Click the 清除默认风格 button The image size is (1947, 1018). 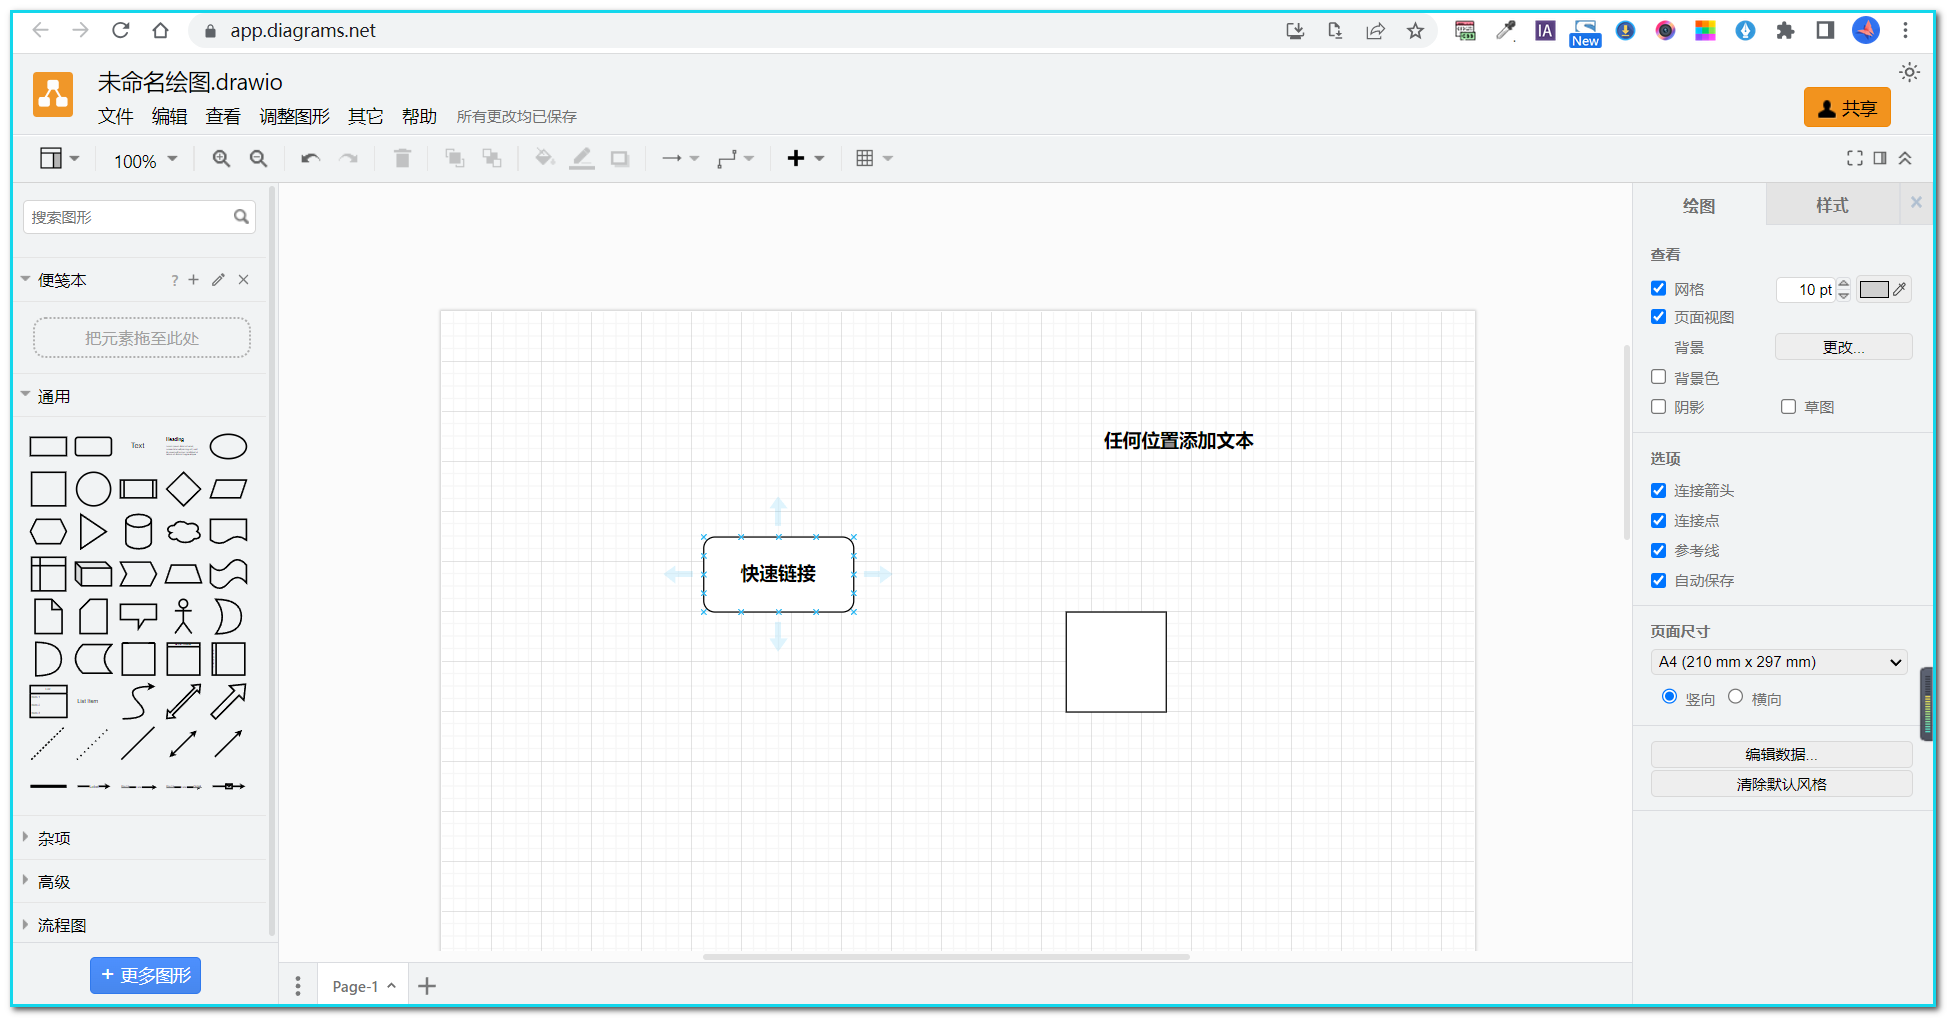(x=1781, y=784)
